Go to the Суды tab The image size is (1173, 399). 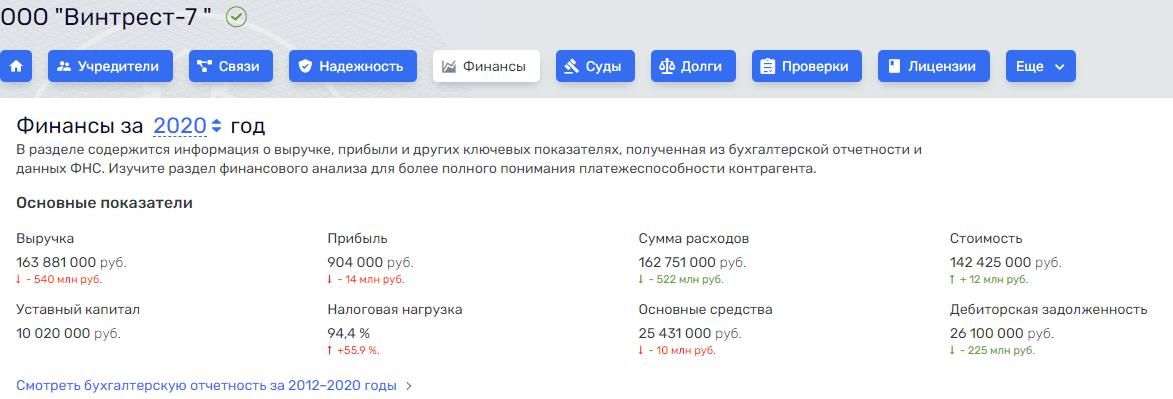(x=595, y=67)
